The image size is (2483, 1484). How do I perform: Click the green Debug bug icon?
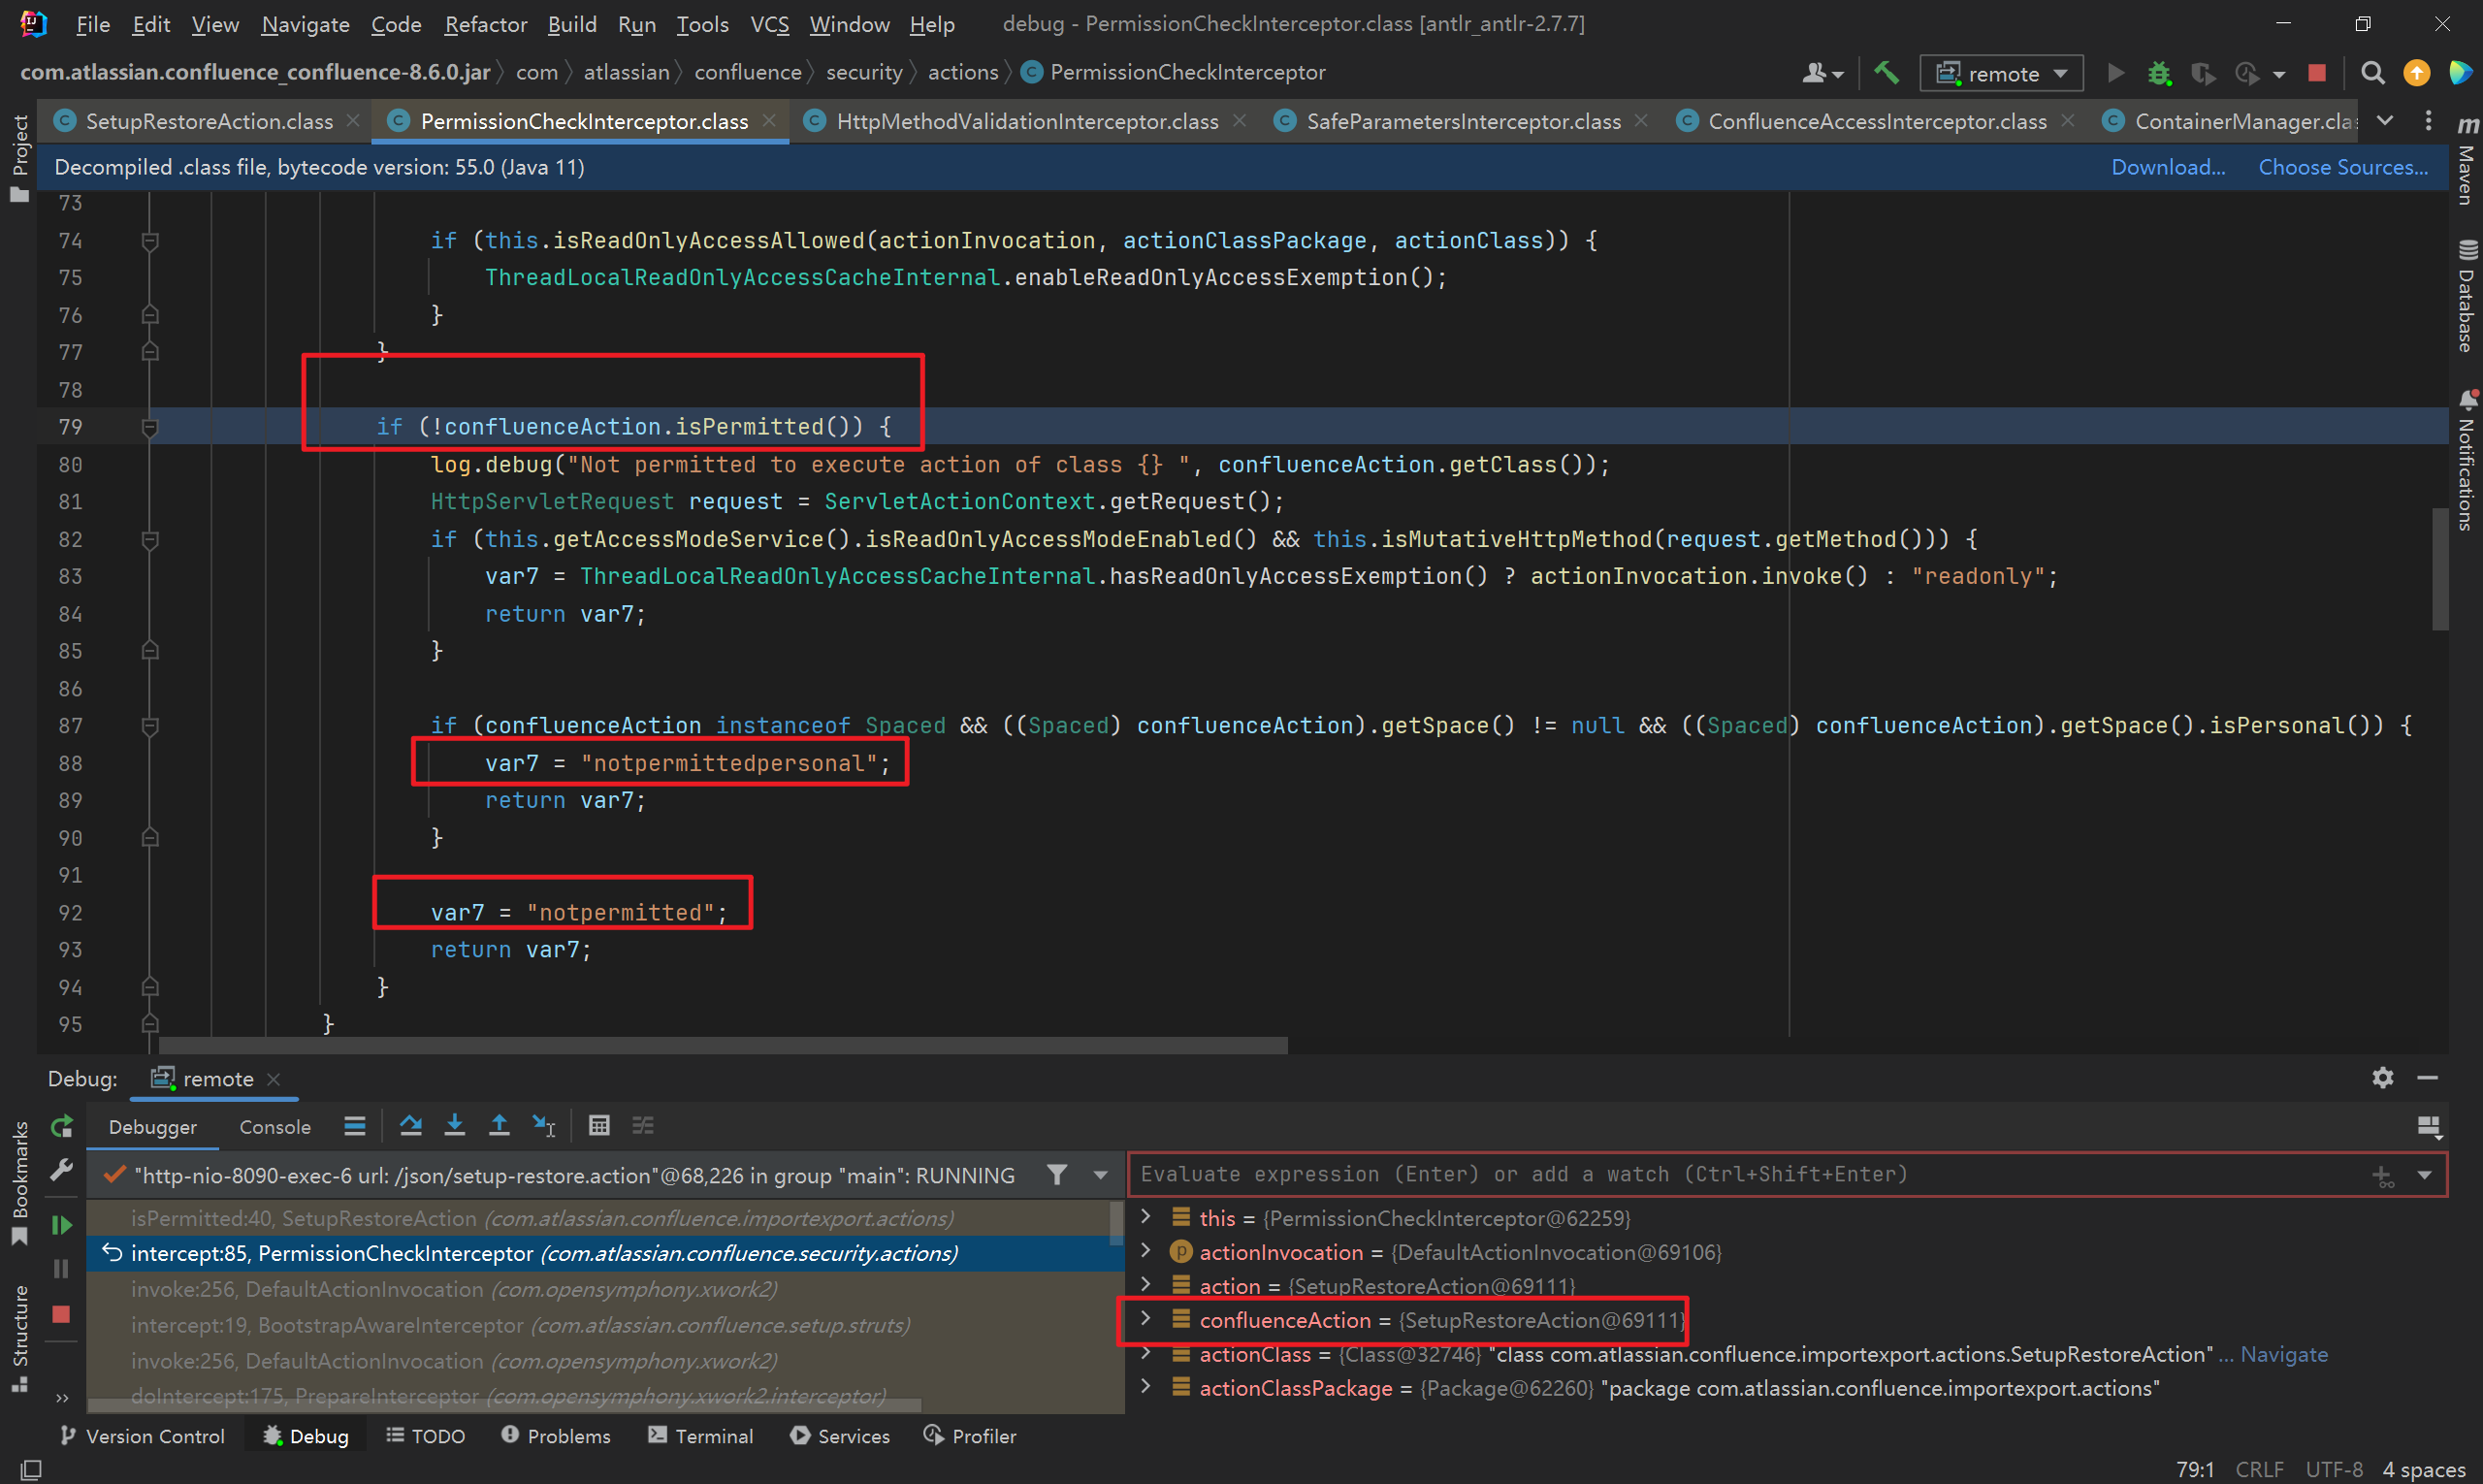coord(2160,73)
